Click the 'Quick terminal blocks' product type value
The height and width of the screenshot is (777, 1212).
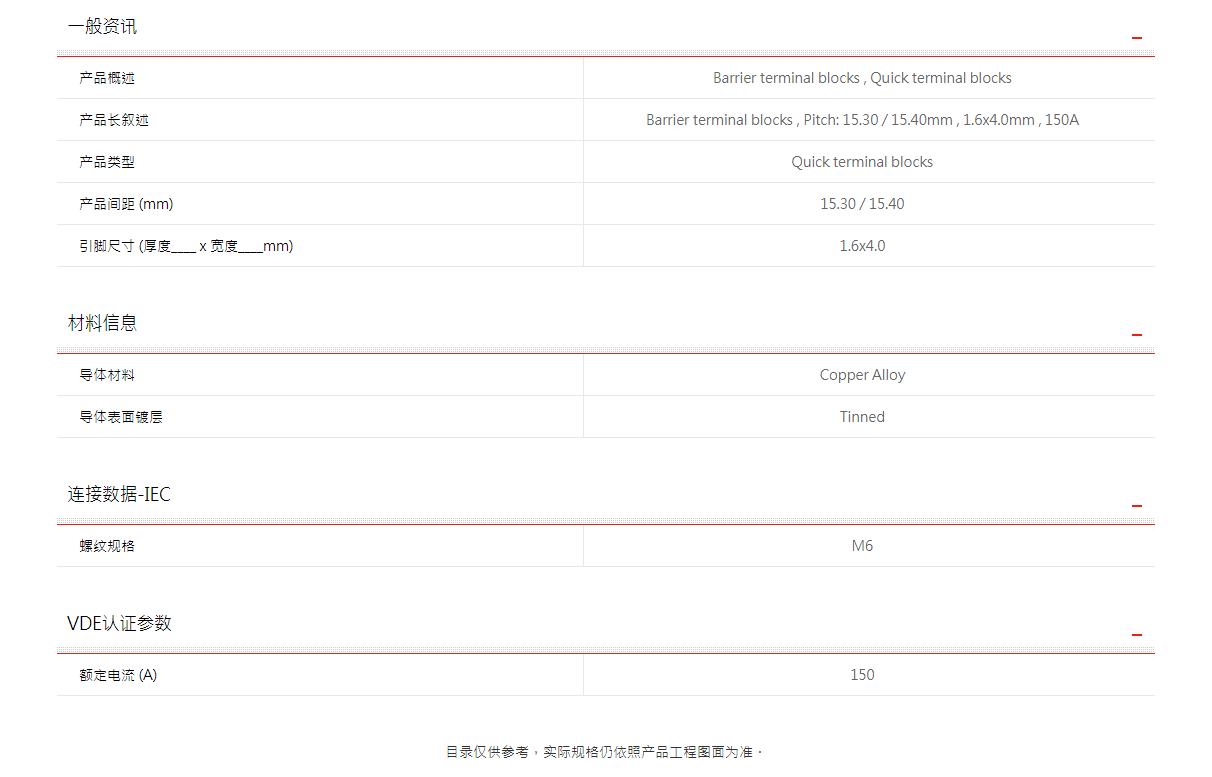(x=862, y=162)
